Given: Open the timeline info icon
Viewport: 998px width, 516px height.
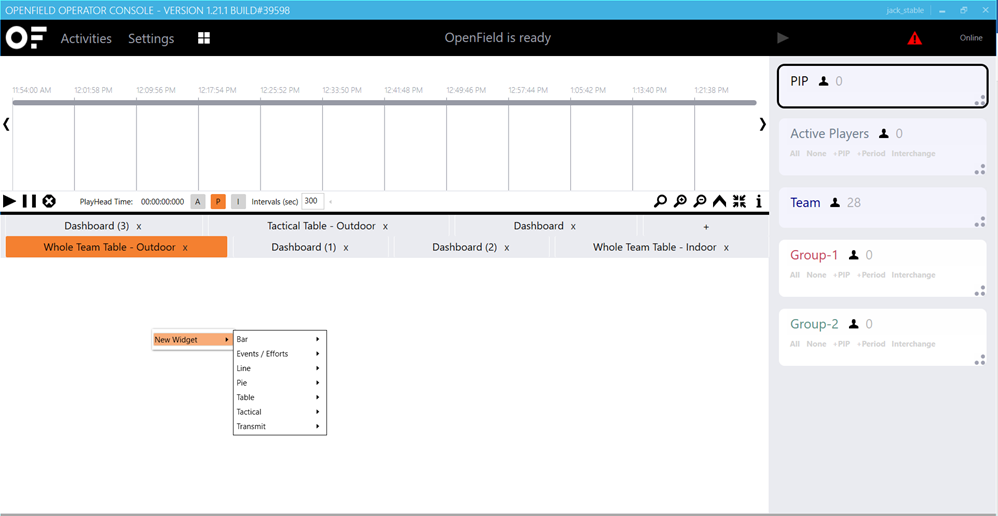Looking at the screenshot, I should 759,201.
